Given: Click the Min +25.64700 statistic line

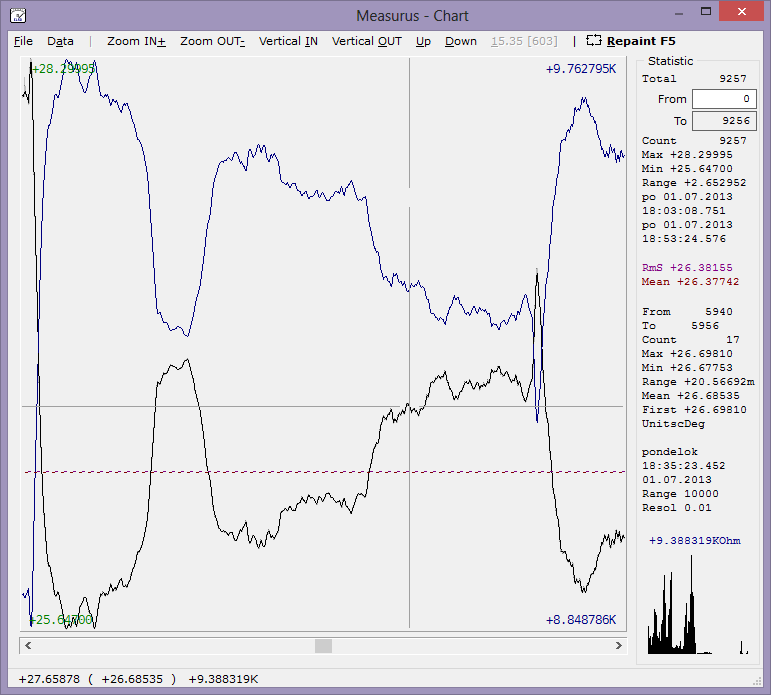Looking at the screenshot, I should point(687,169).
